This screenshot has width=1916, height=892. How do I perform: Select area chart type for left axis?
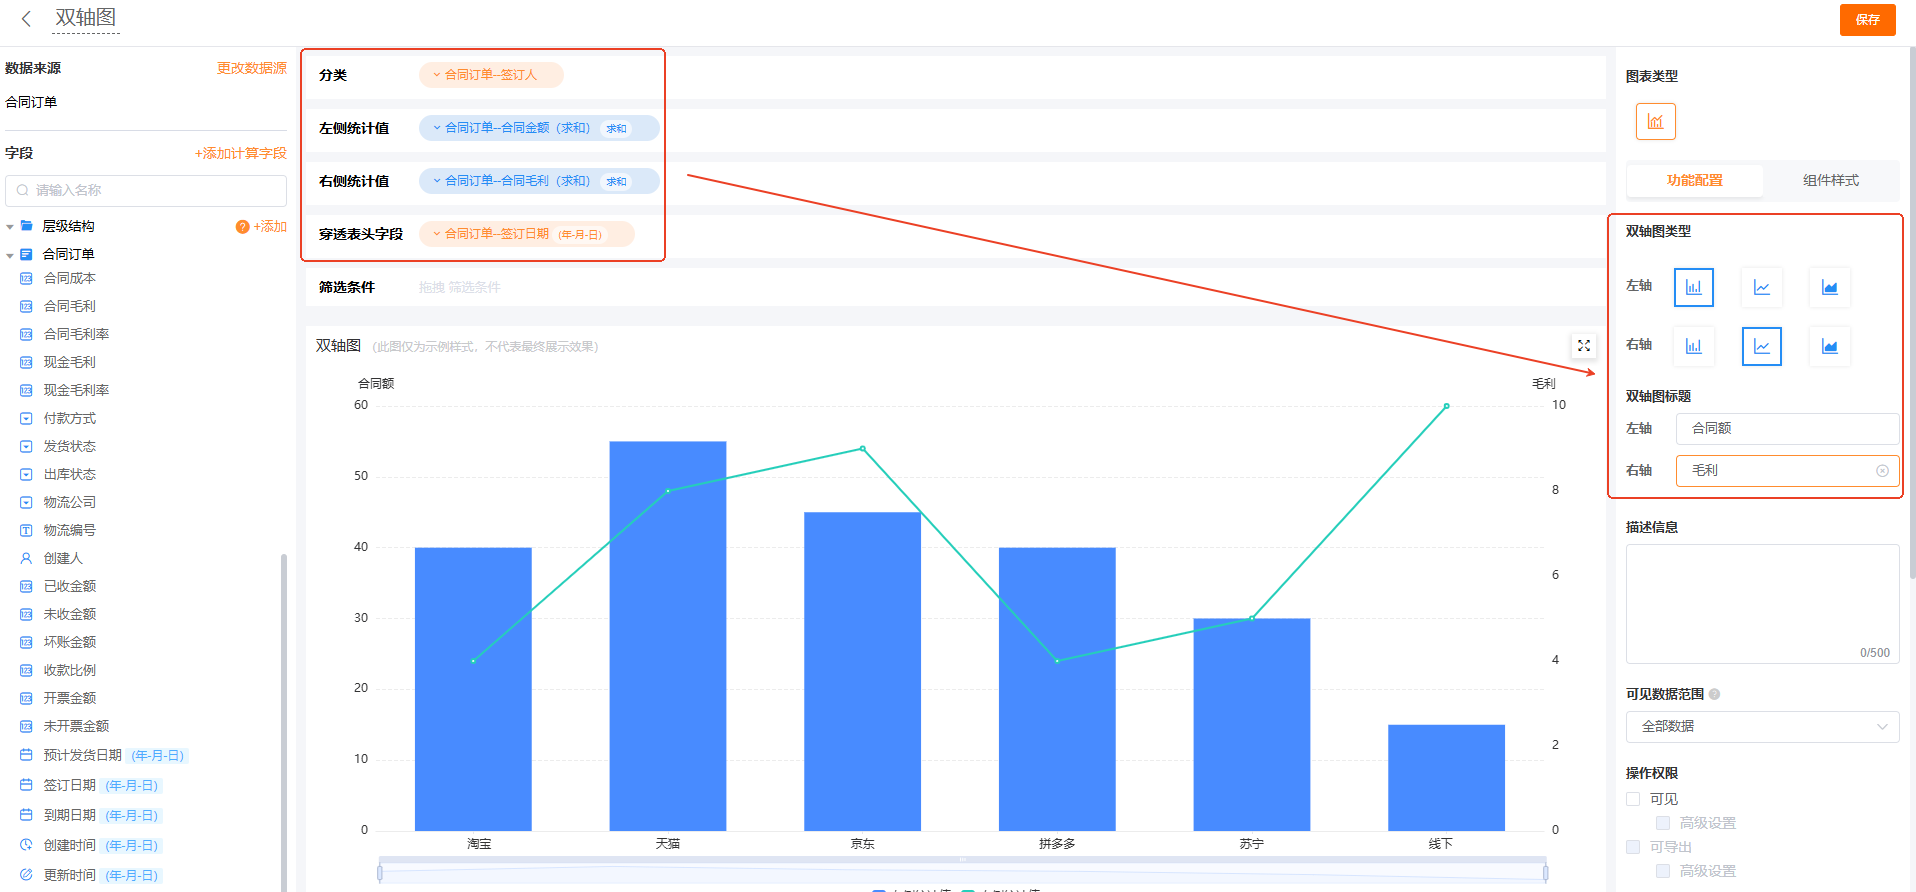pyautogui.click(x=1829, y=287)
